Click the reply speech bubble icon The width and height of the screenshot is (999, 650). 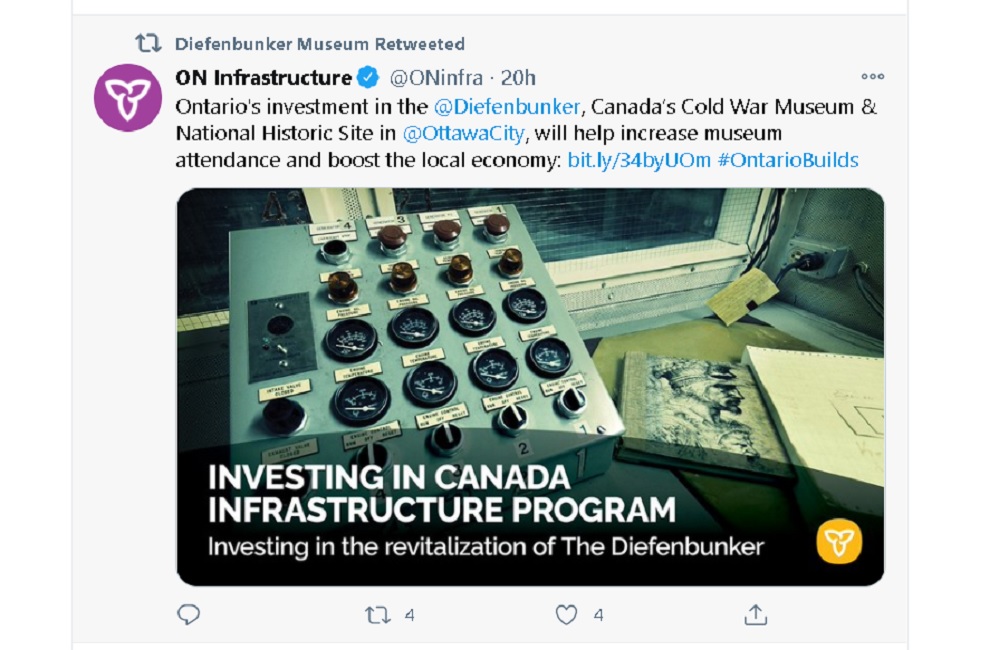(188, 614)
